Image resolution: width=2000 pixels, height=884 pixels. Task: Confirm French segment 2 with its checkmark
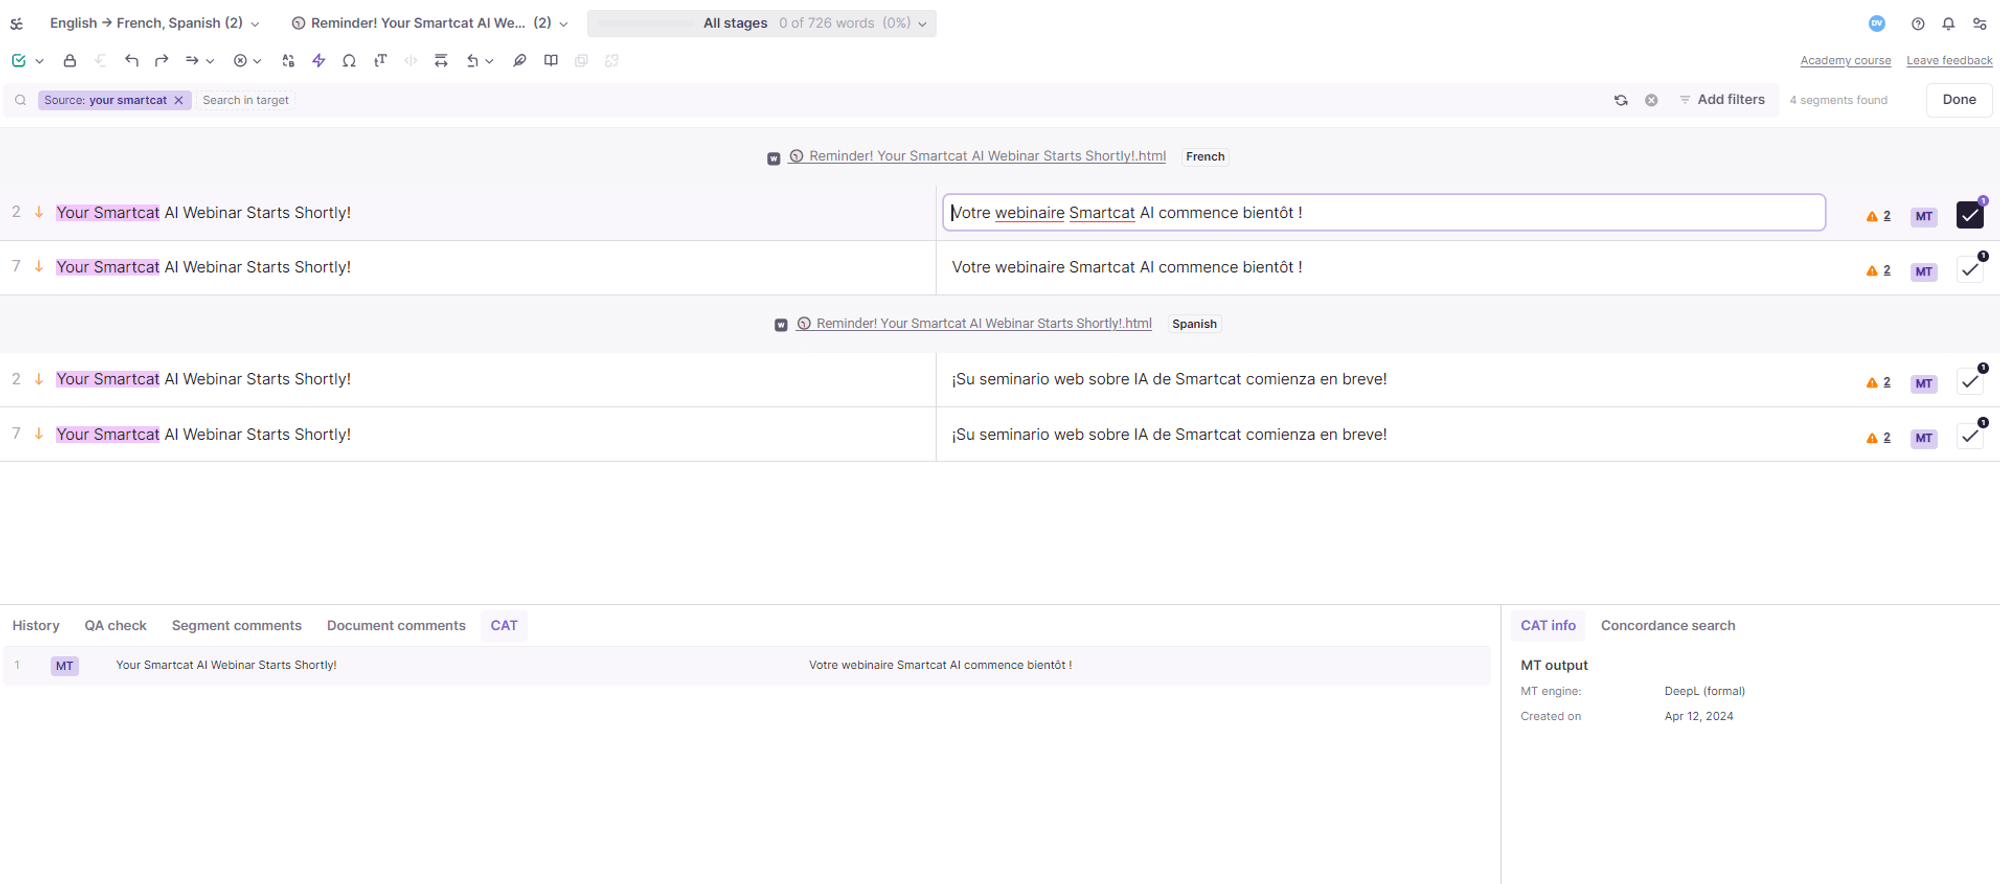tap(1970, 215)
